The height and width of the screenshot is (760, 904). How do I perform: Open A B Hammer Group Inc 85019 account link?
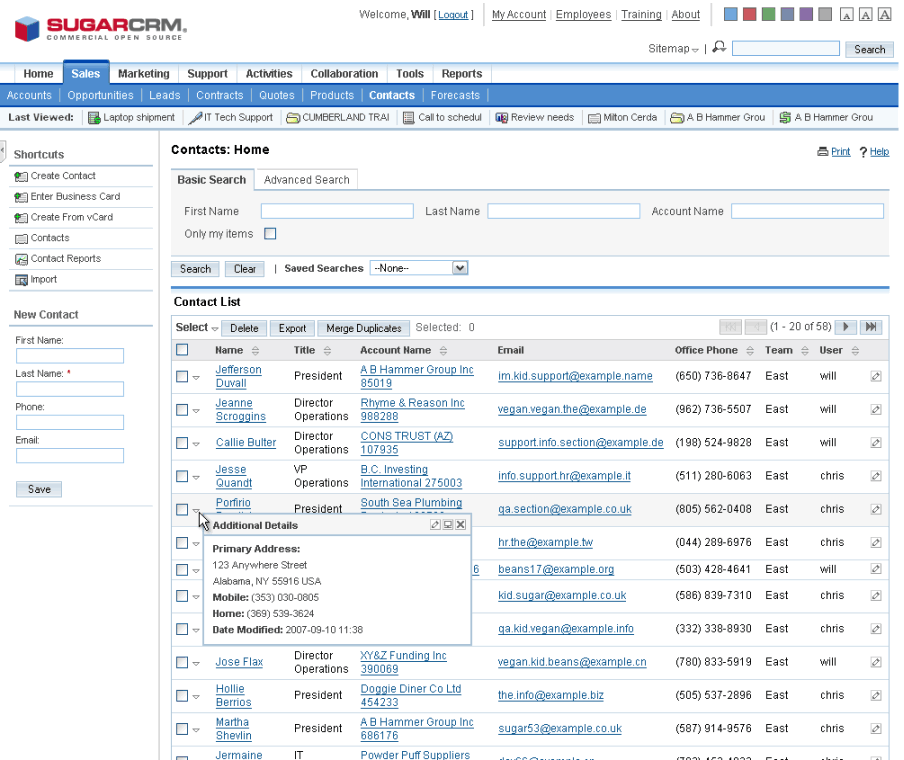417,377
